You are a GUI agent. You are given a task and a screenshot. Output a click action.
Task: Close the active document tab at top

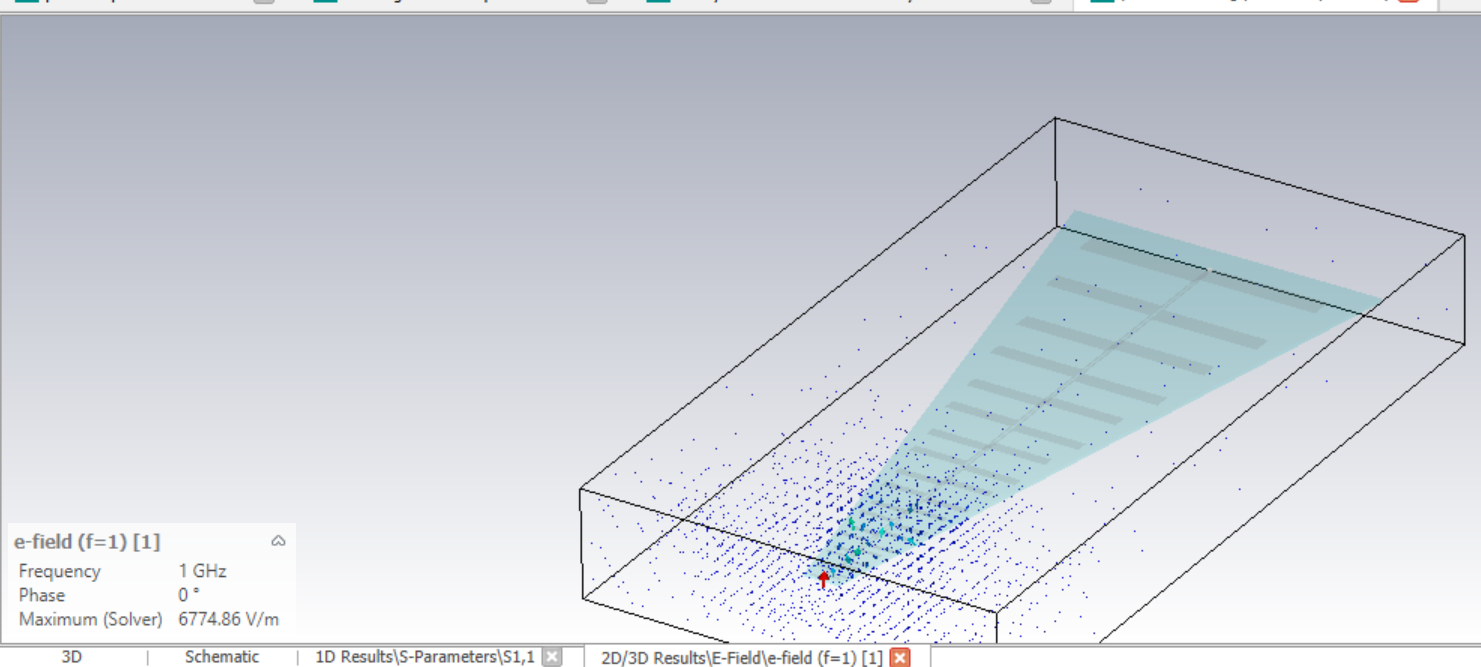[1408, 1]
